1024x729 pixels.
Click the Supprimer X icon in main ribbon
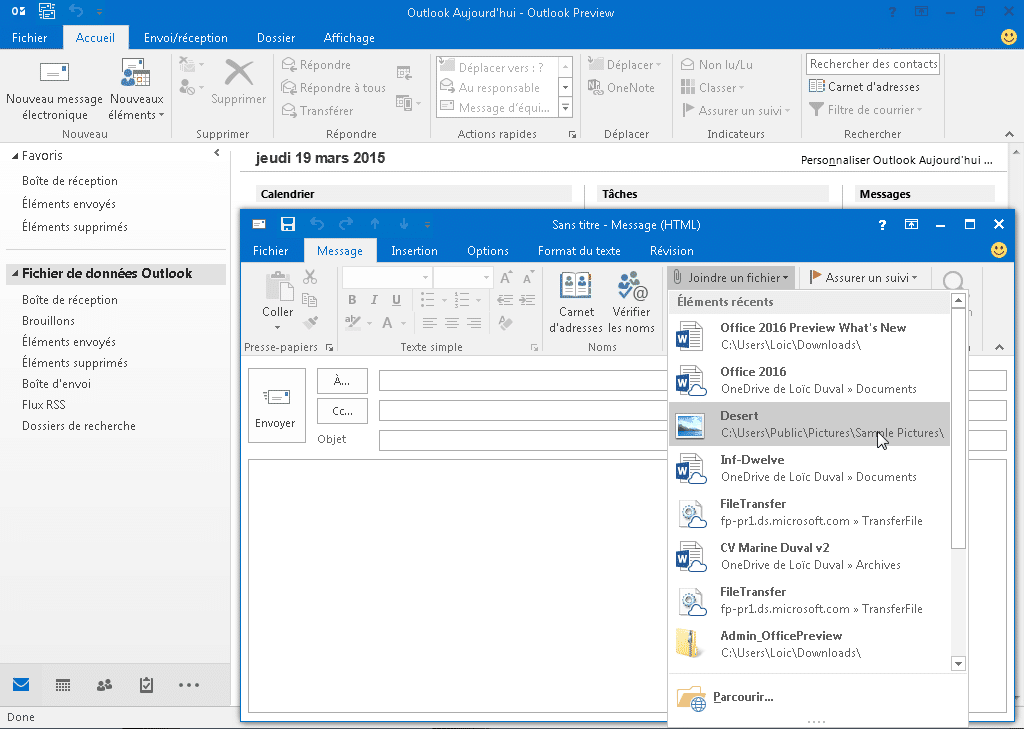[239, 73]
